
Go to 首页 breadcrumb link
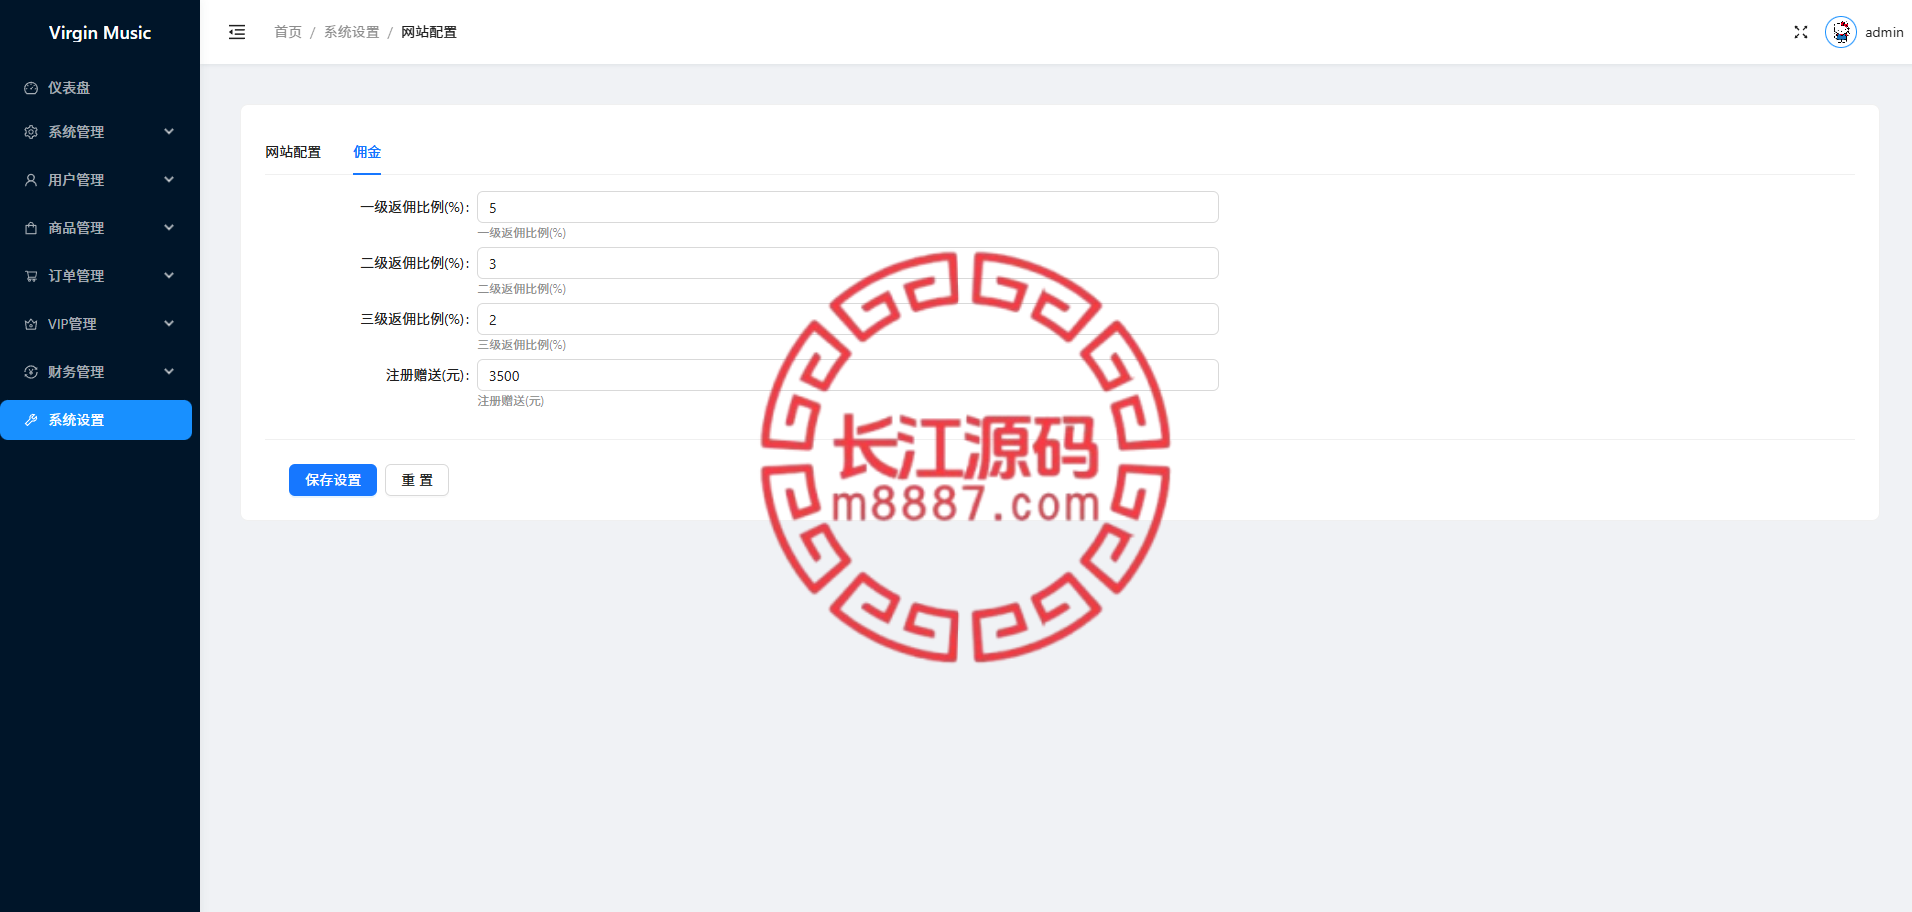288,32
